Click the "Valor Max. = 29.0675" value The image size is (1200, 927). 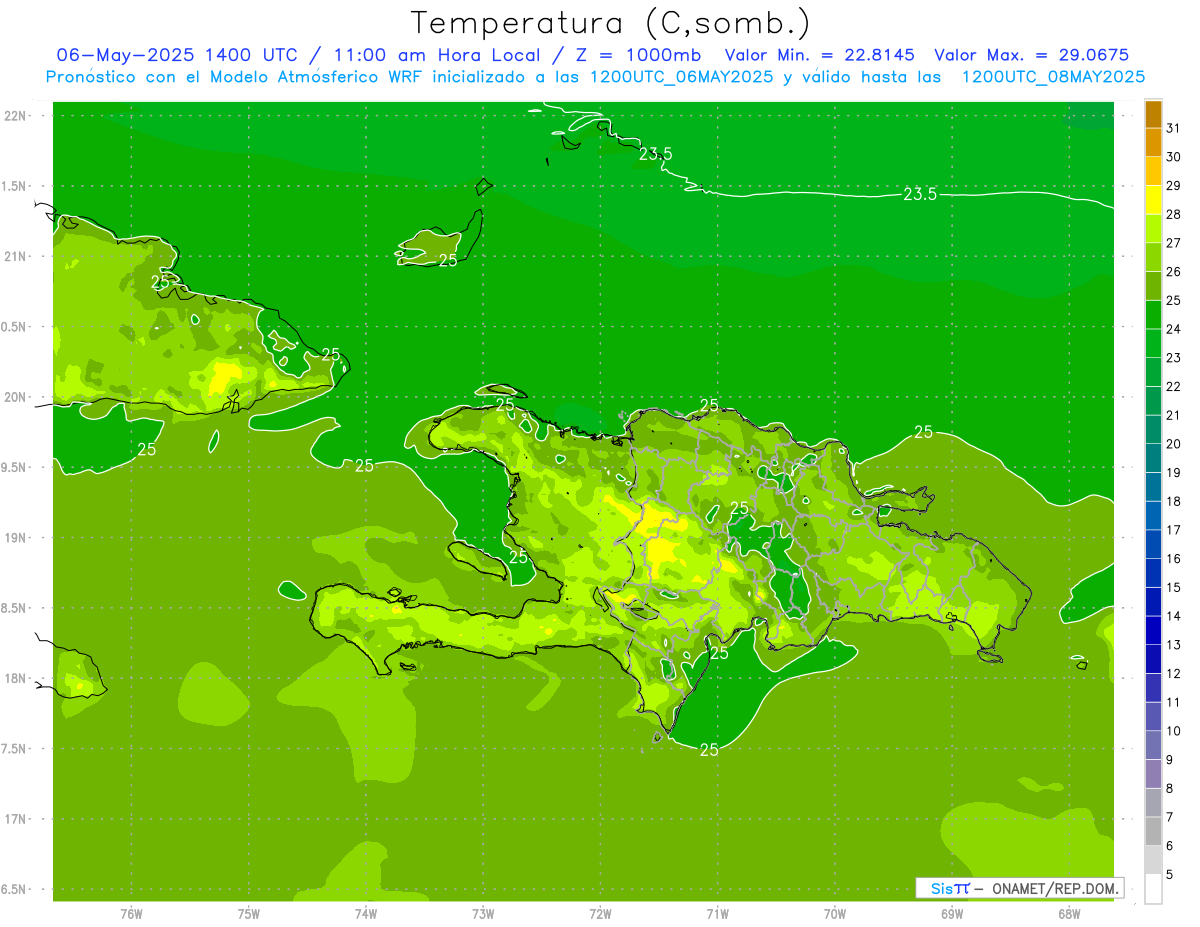[1032, 55]
